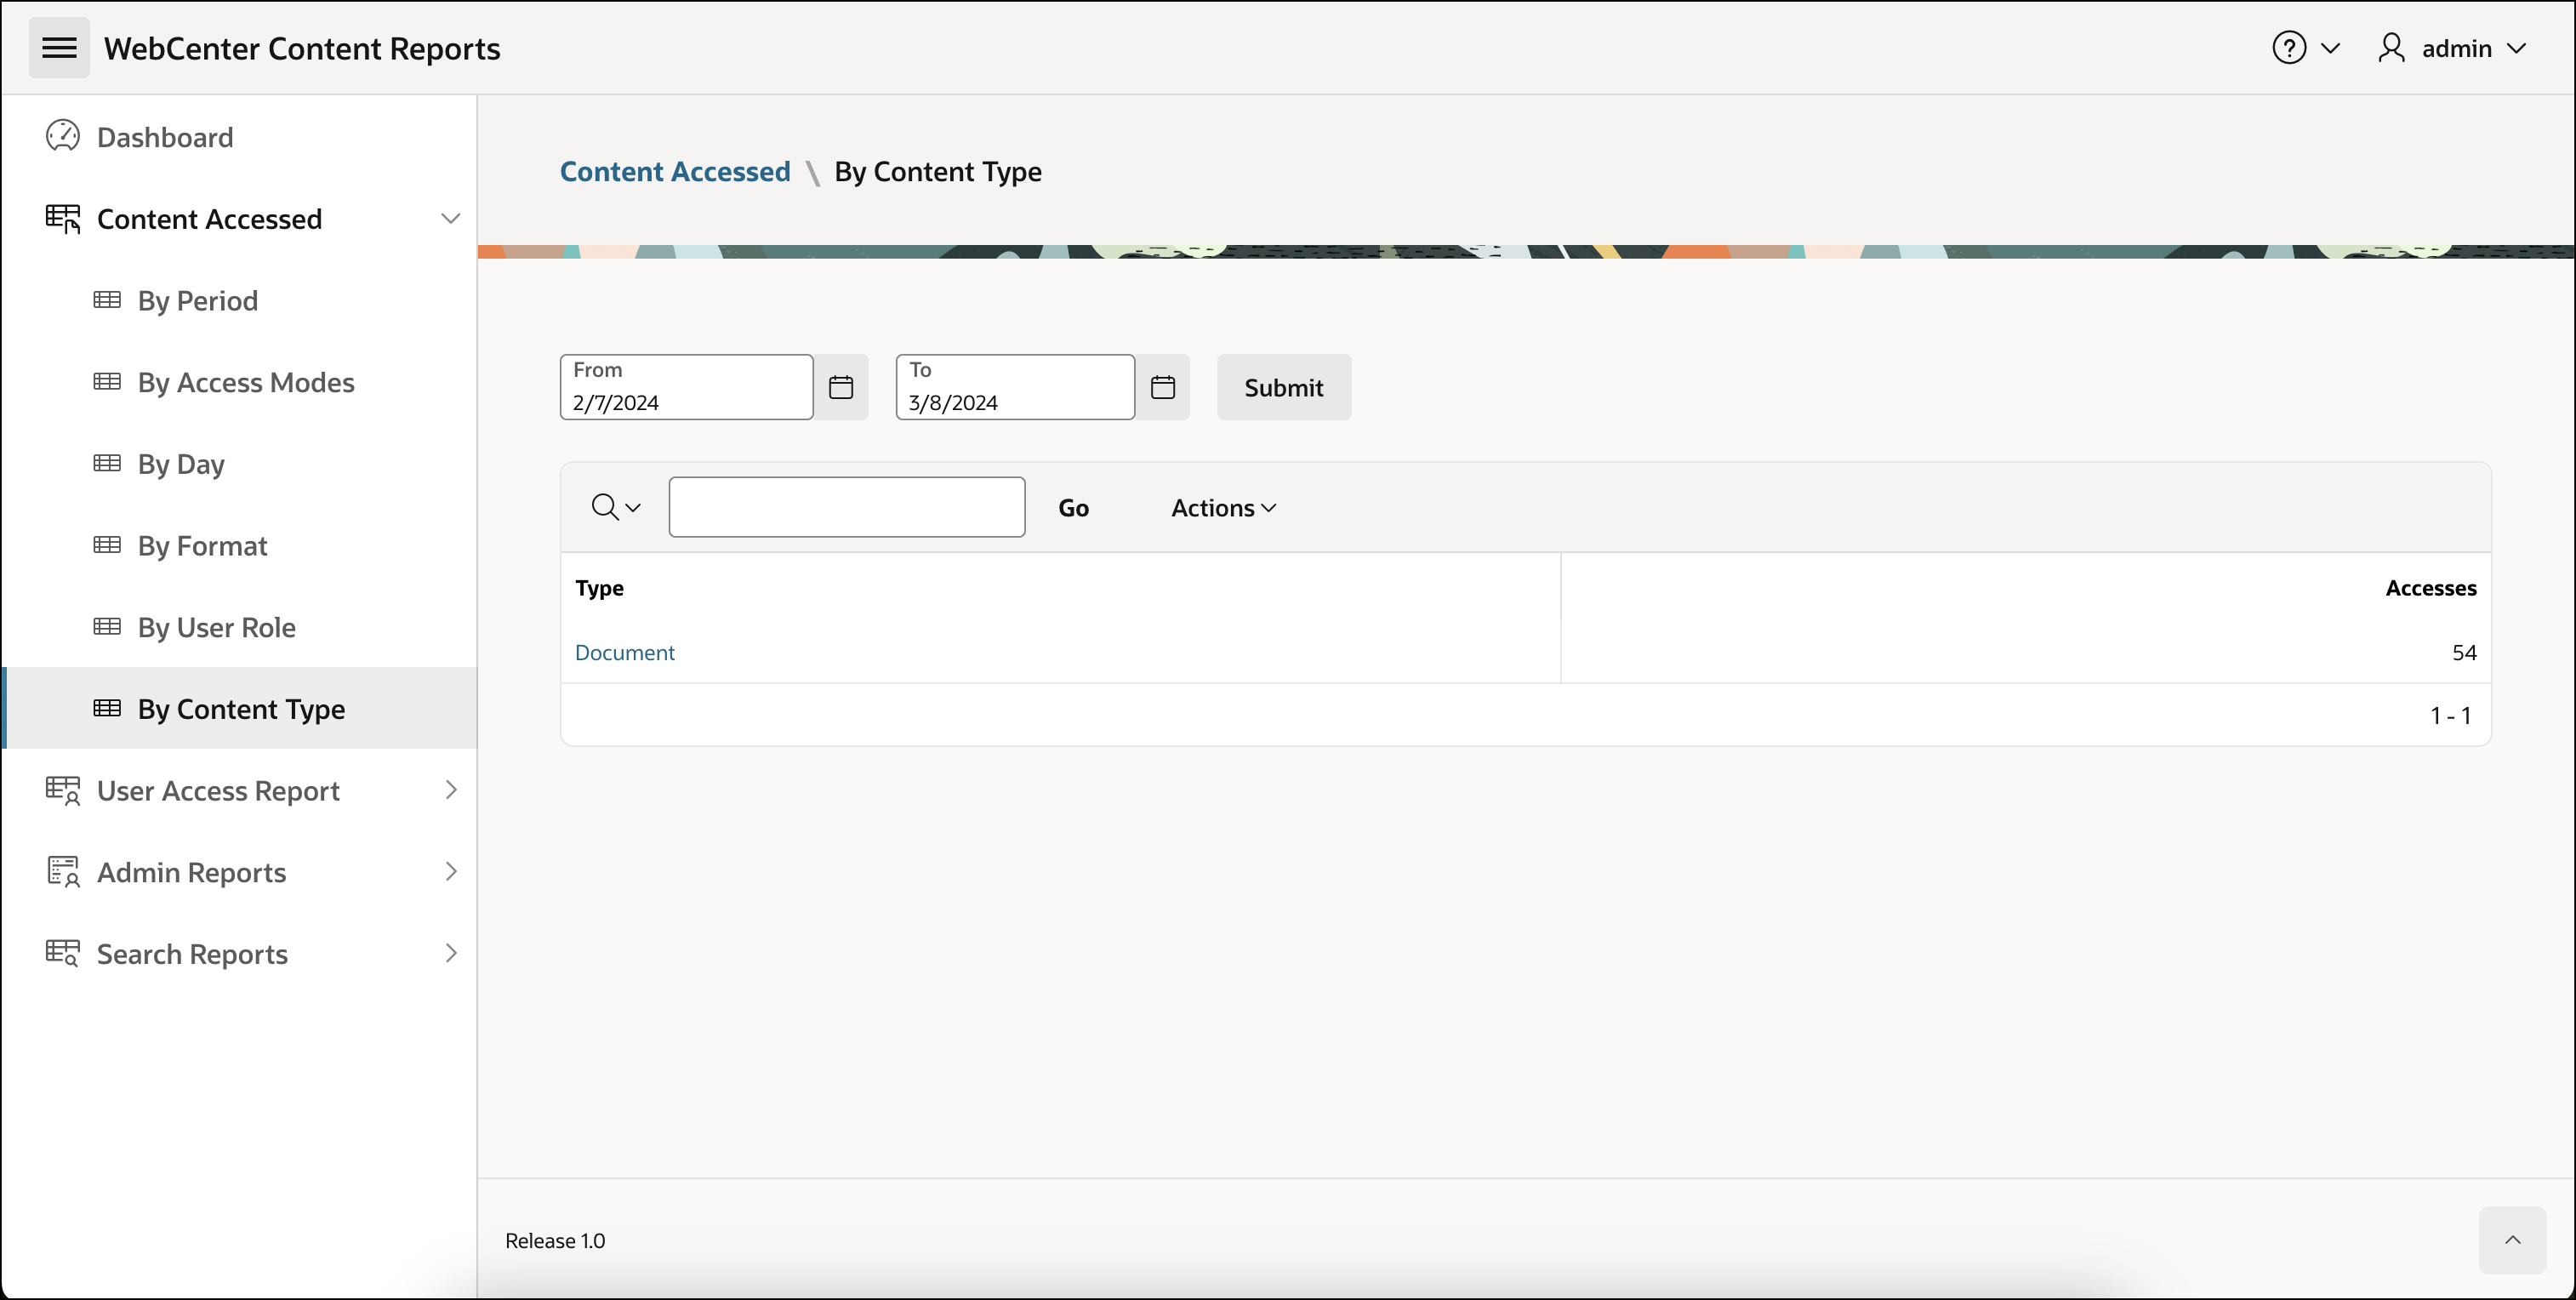Toggle the hamburger navigation menu
This screenshot has height=1300, width=2576.
(59, 48)
